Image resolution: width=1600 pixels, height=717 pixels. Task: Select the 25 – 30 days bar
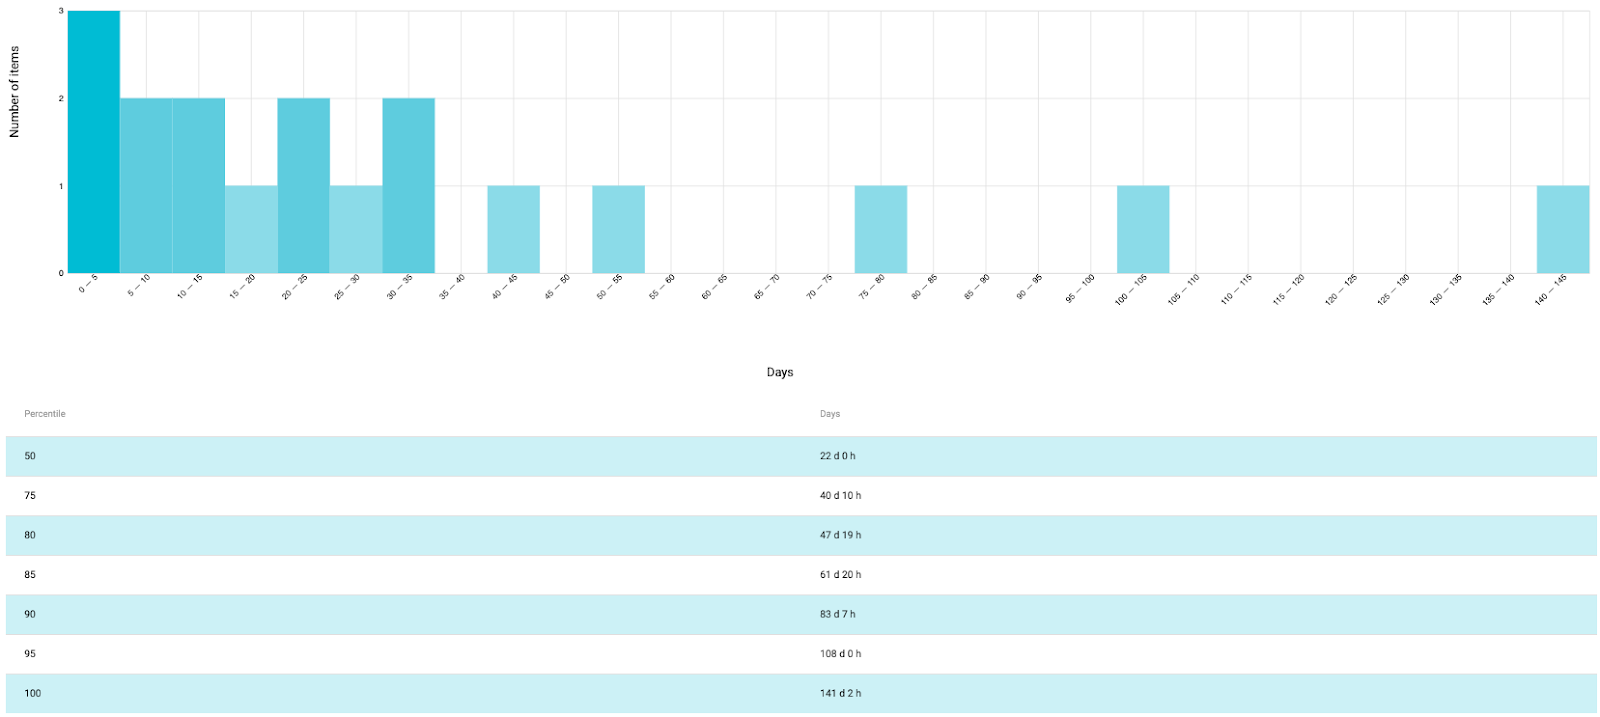pos(356,229)
